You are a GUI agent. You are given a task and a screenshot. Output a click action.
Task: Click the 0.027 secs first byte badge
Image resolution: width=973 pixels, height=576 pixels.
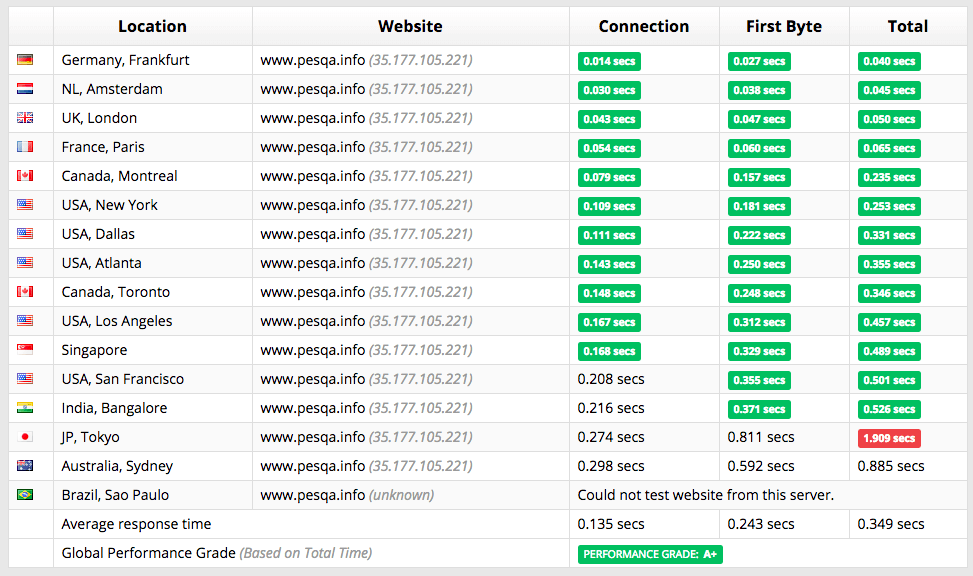pyautogui.click(x=759, y=61)
